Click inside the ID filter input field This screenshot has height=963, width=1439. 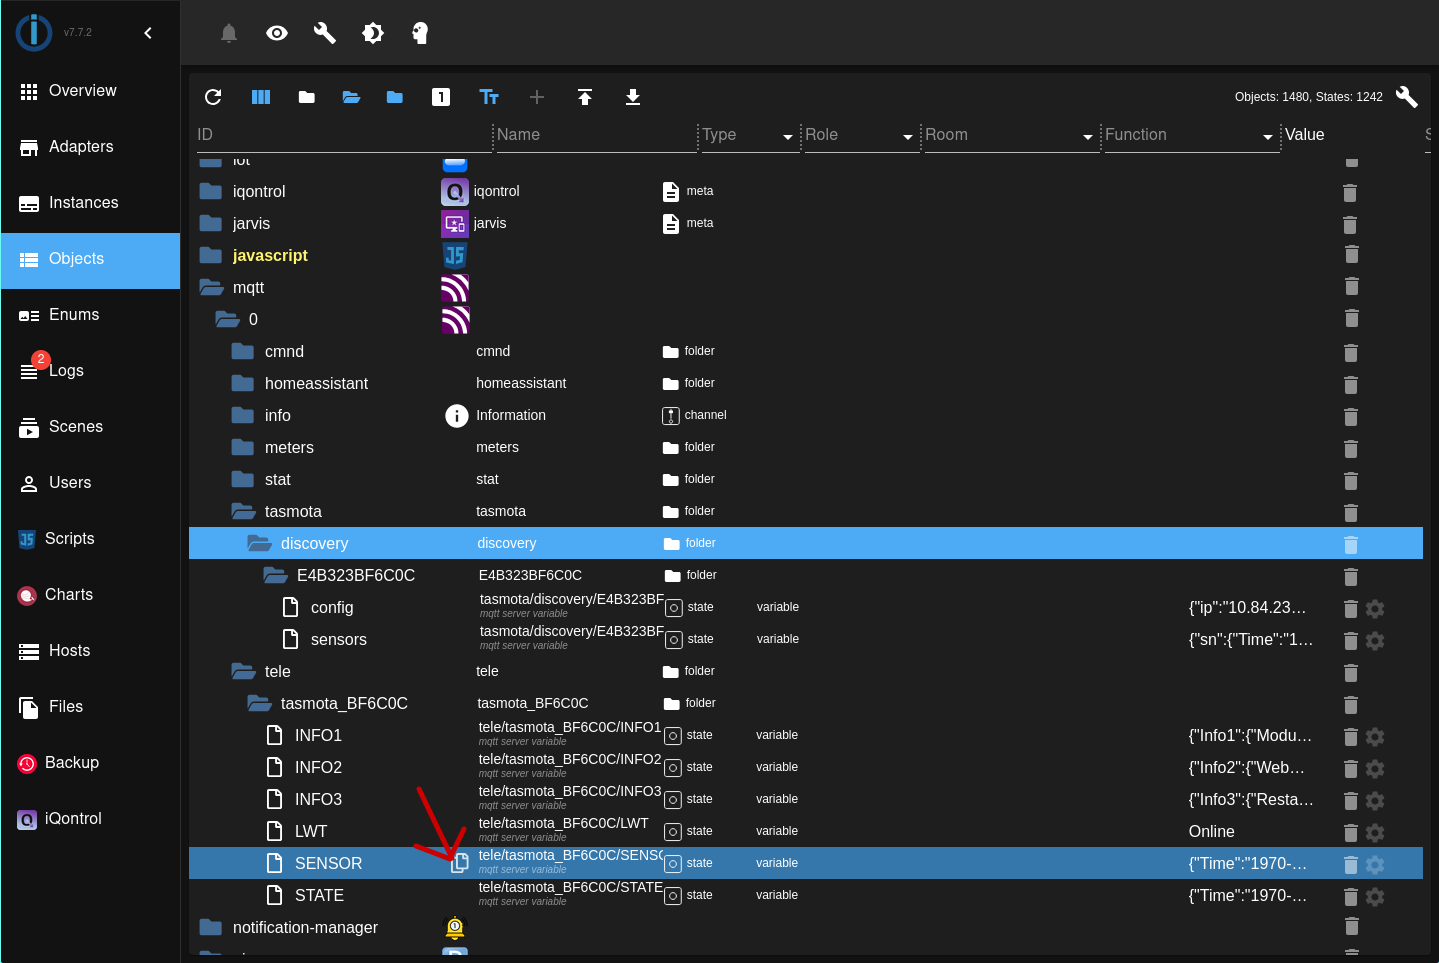(340, 135)
